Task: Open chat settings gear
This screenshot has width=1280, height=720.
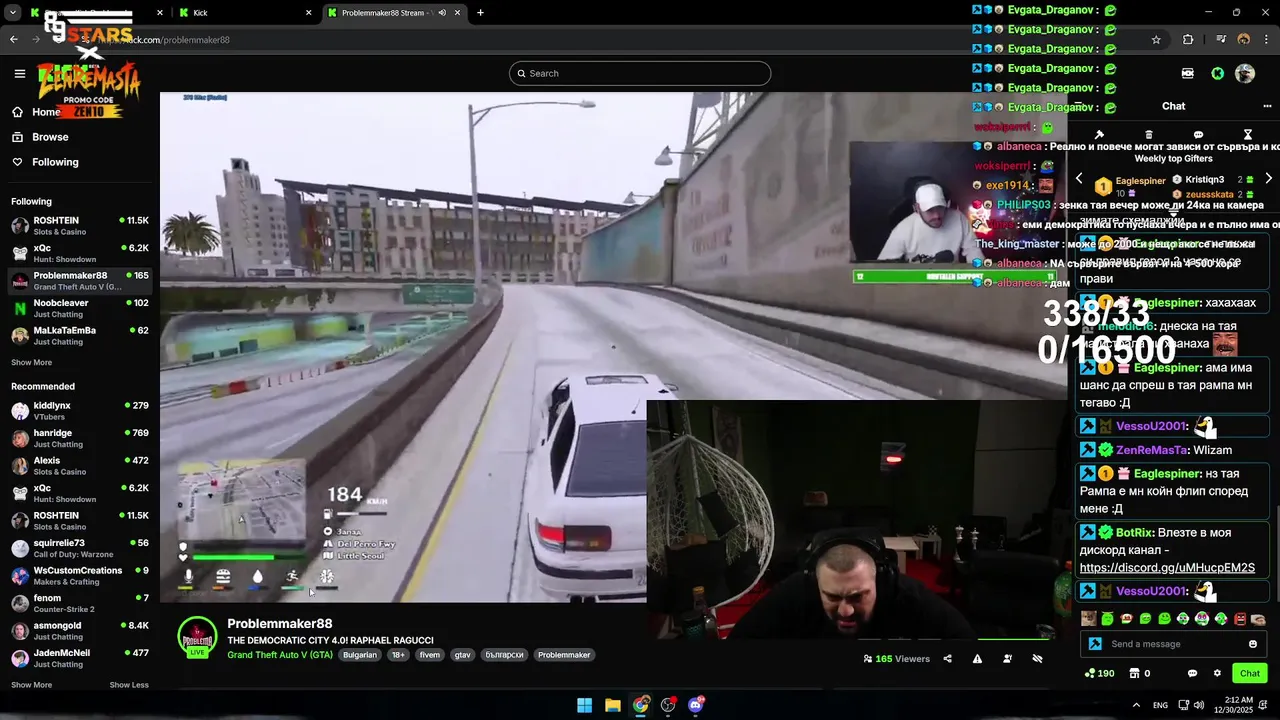Action: 1217,673
